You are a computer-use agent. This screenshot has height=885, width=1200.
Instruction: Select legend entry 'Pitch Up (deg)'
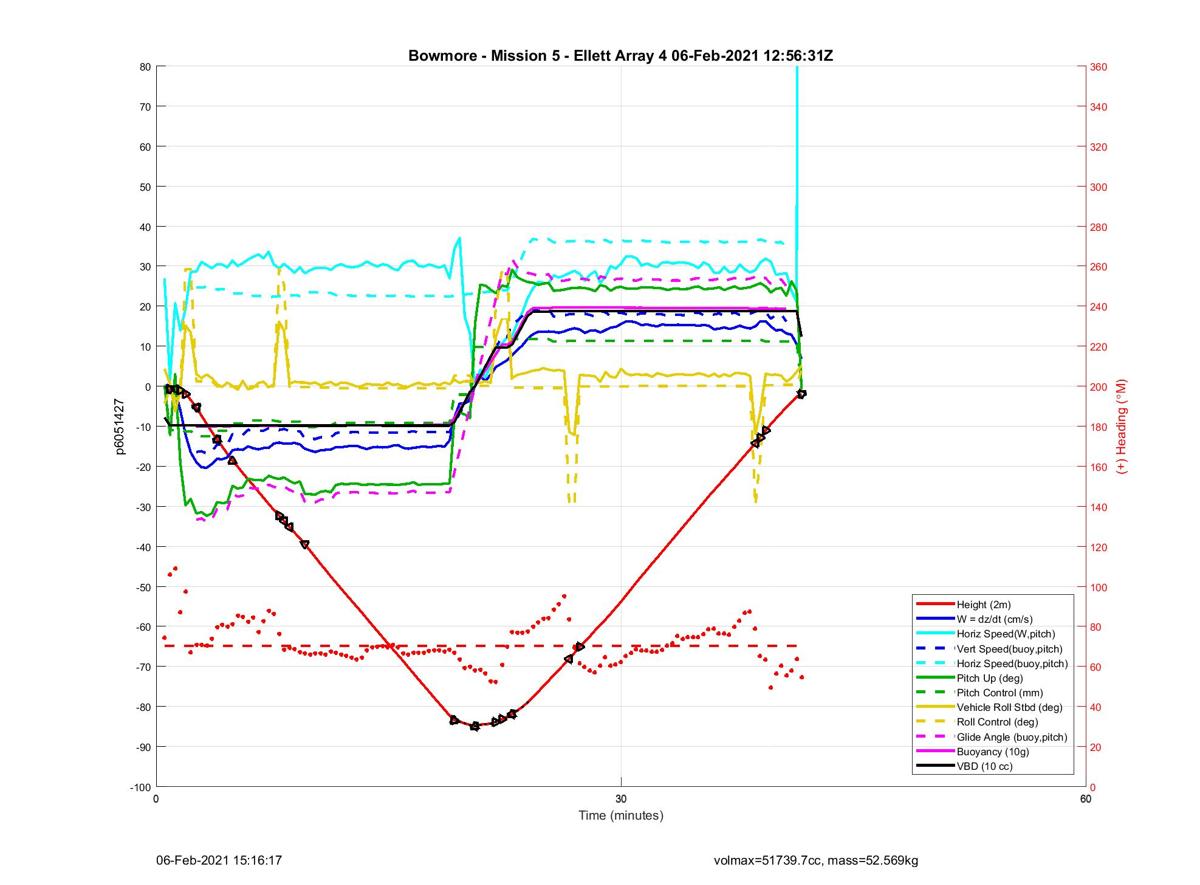click(x=991, y=678)
